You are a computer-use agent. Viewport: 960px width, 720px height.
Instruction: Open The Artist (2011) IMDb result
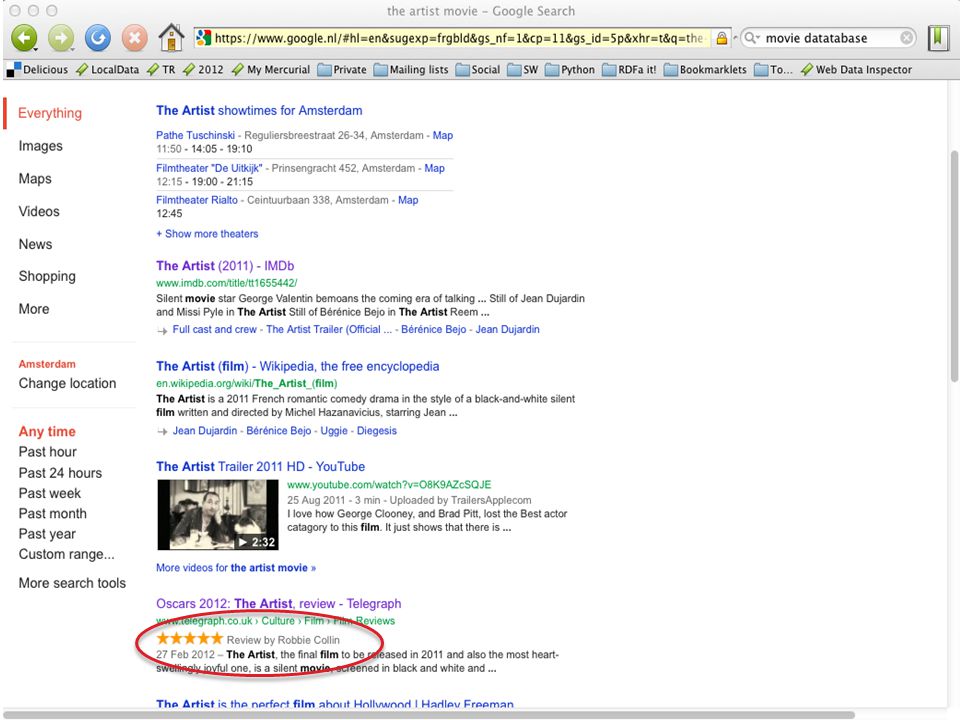point(225,266)
